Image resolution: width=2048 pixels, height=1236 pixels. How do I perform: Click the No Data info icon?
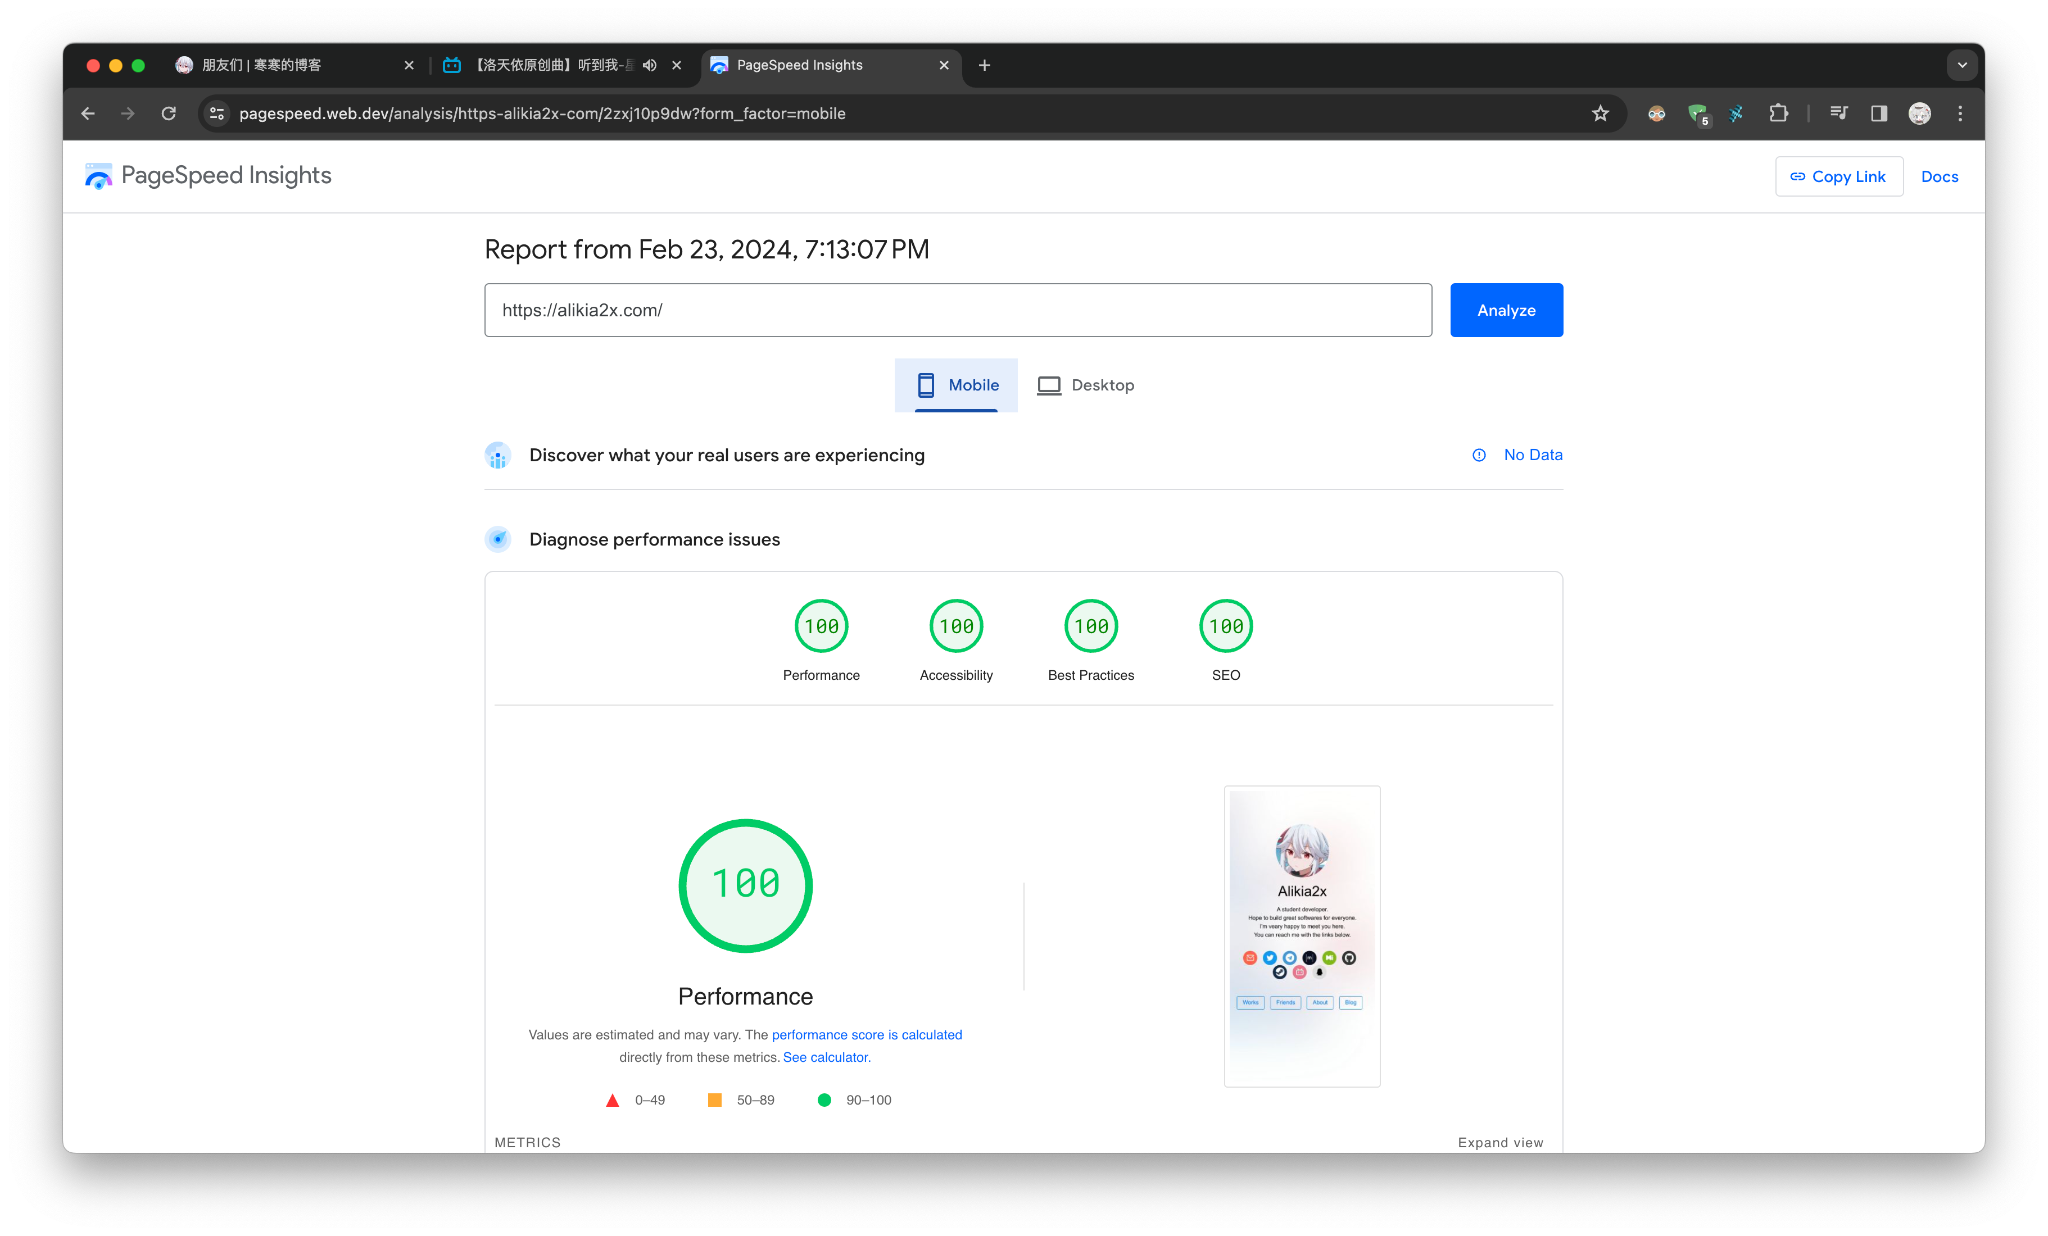(x=1479, y=455)
